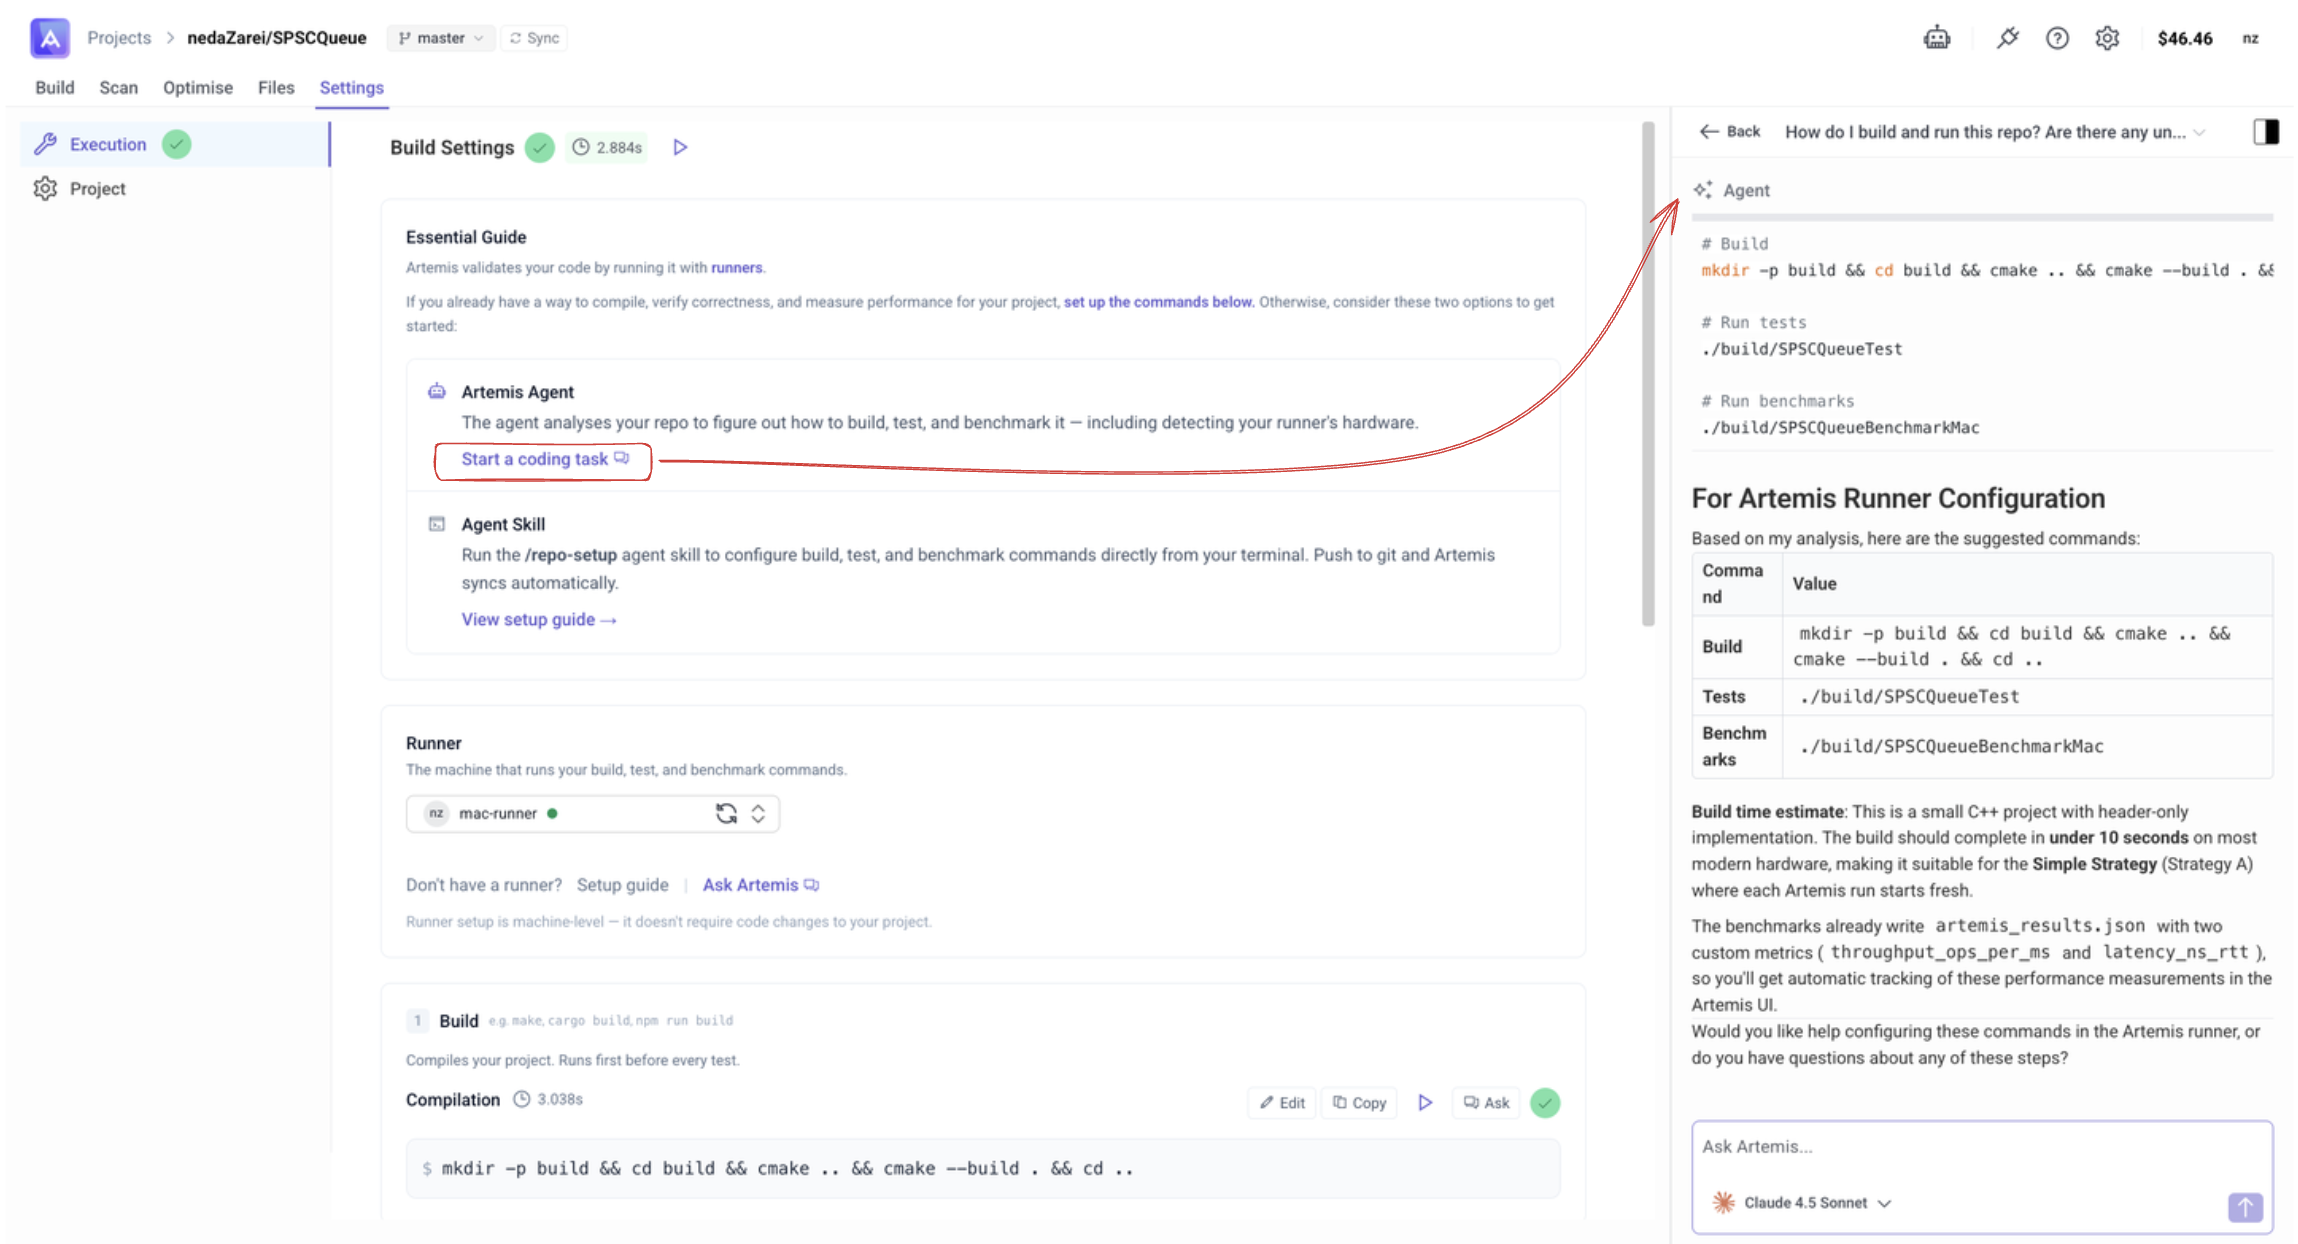The width and height of the screenshot is (2298, 1244).
Task: Click the For Artemis Runner Configuration heading
Action: click(1898, 498)
